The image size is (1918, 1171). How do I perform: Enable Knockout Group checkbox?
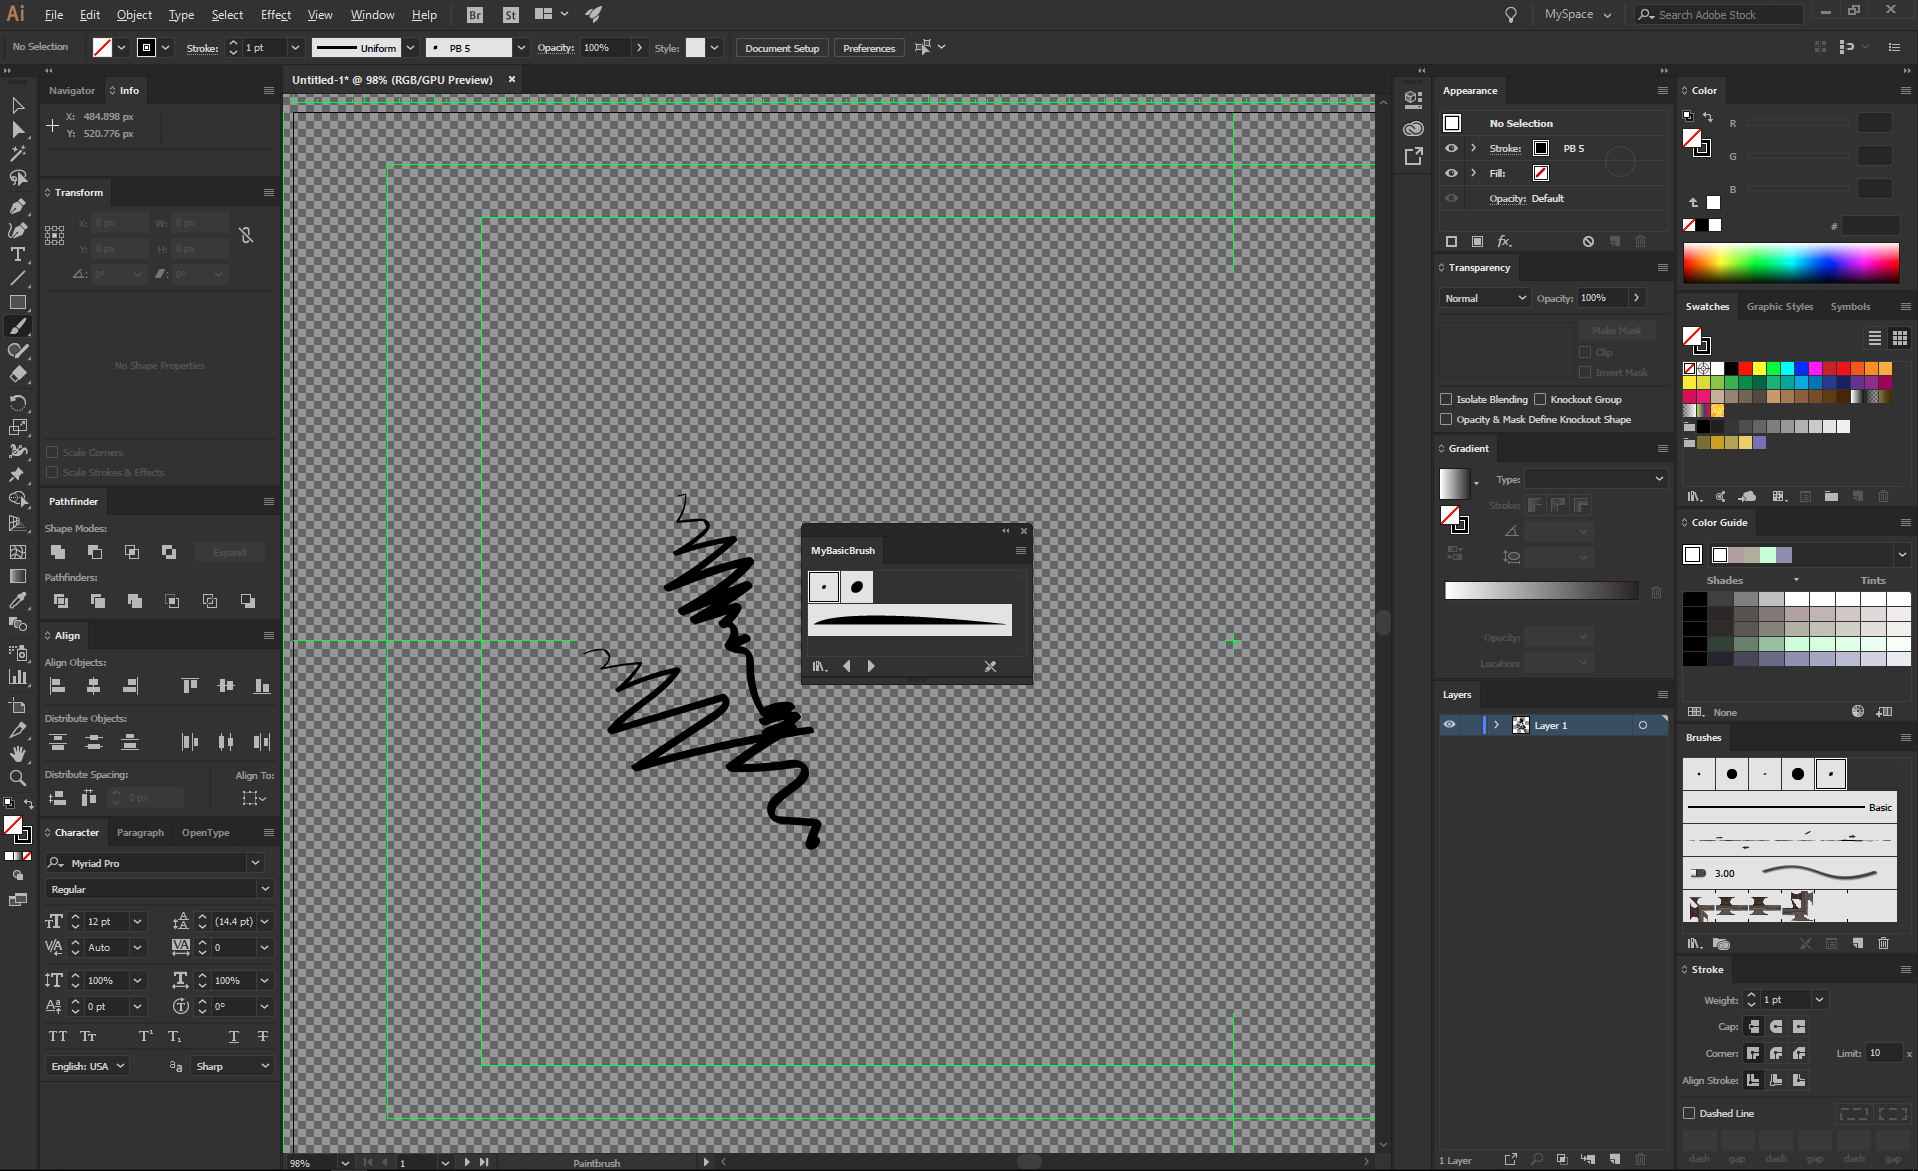[x=1540, y=399]
